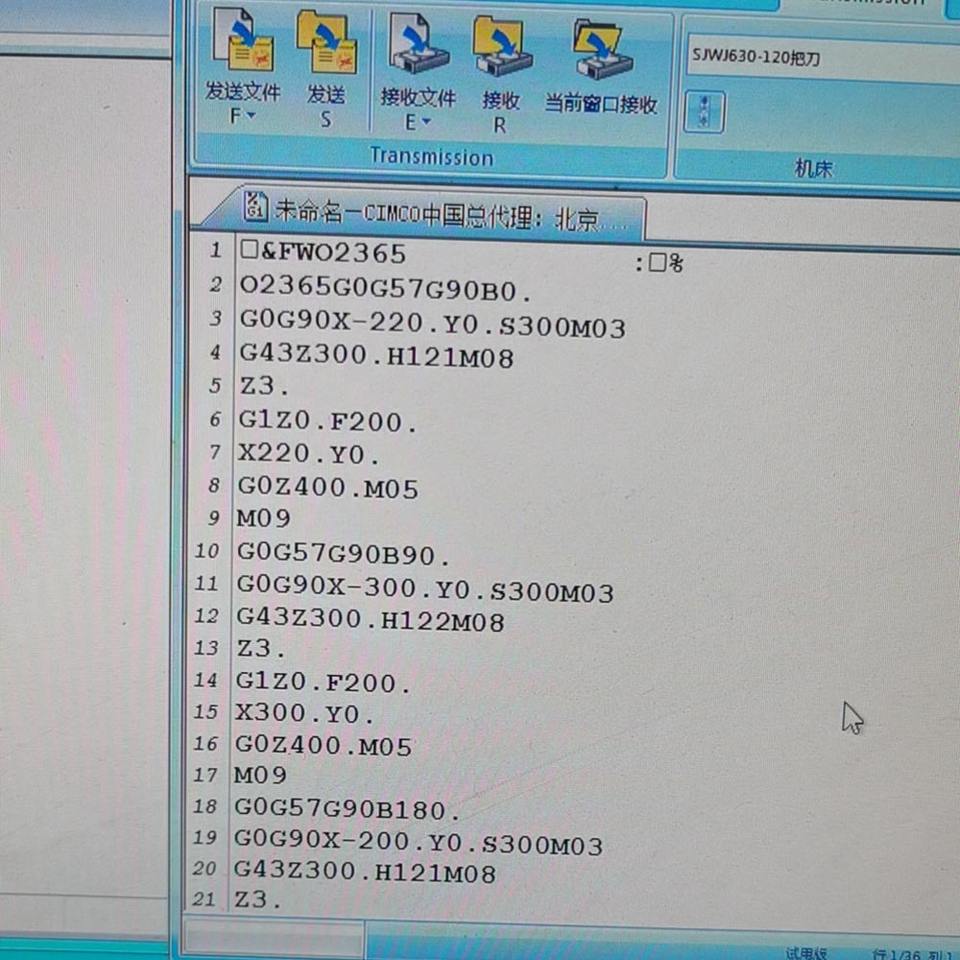This screenshot has width=960, height=960.
Task: Click line 4 G43Z300.H121M08
Action: pyautogui.click(x=376, y=356)
